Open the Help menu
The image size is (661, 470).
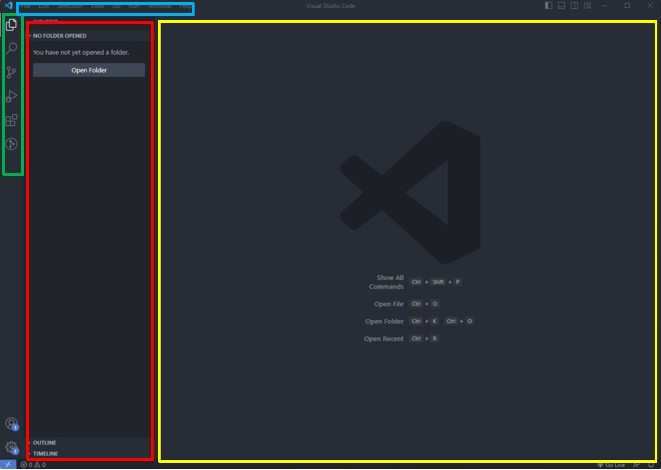185,6
